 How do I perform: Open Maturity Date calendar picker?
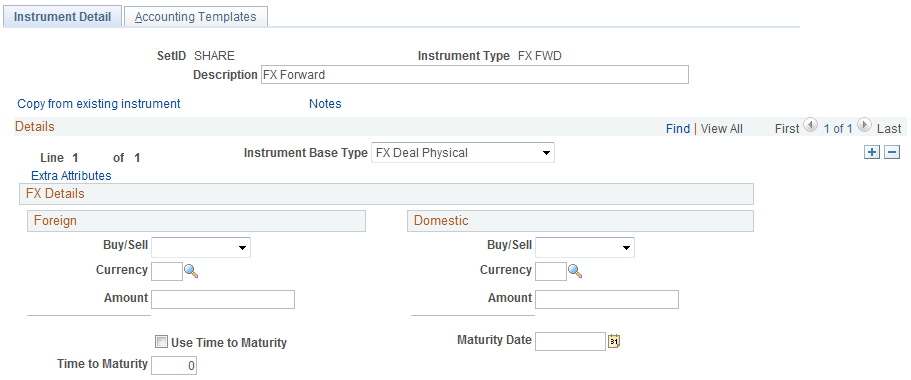click(x=615, y=342)
